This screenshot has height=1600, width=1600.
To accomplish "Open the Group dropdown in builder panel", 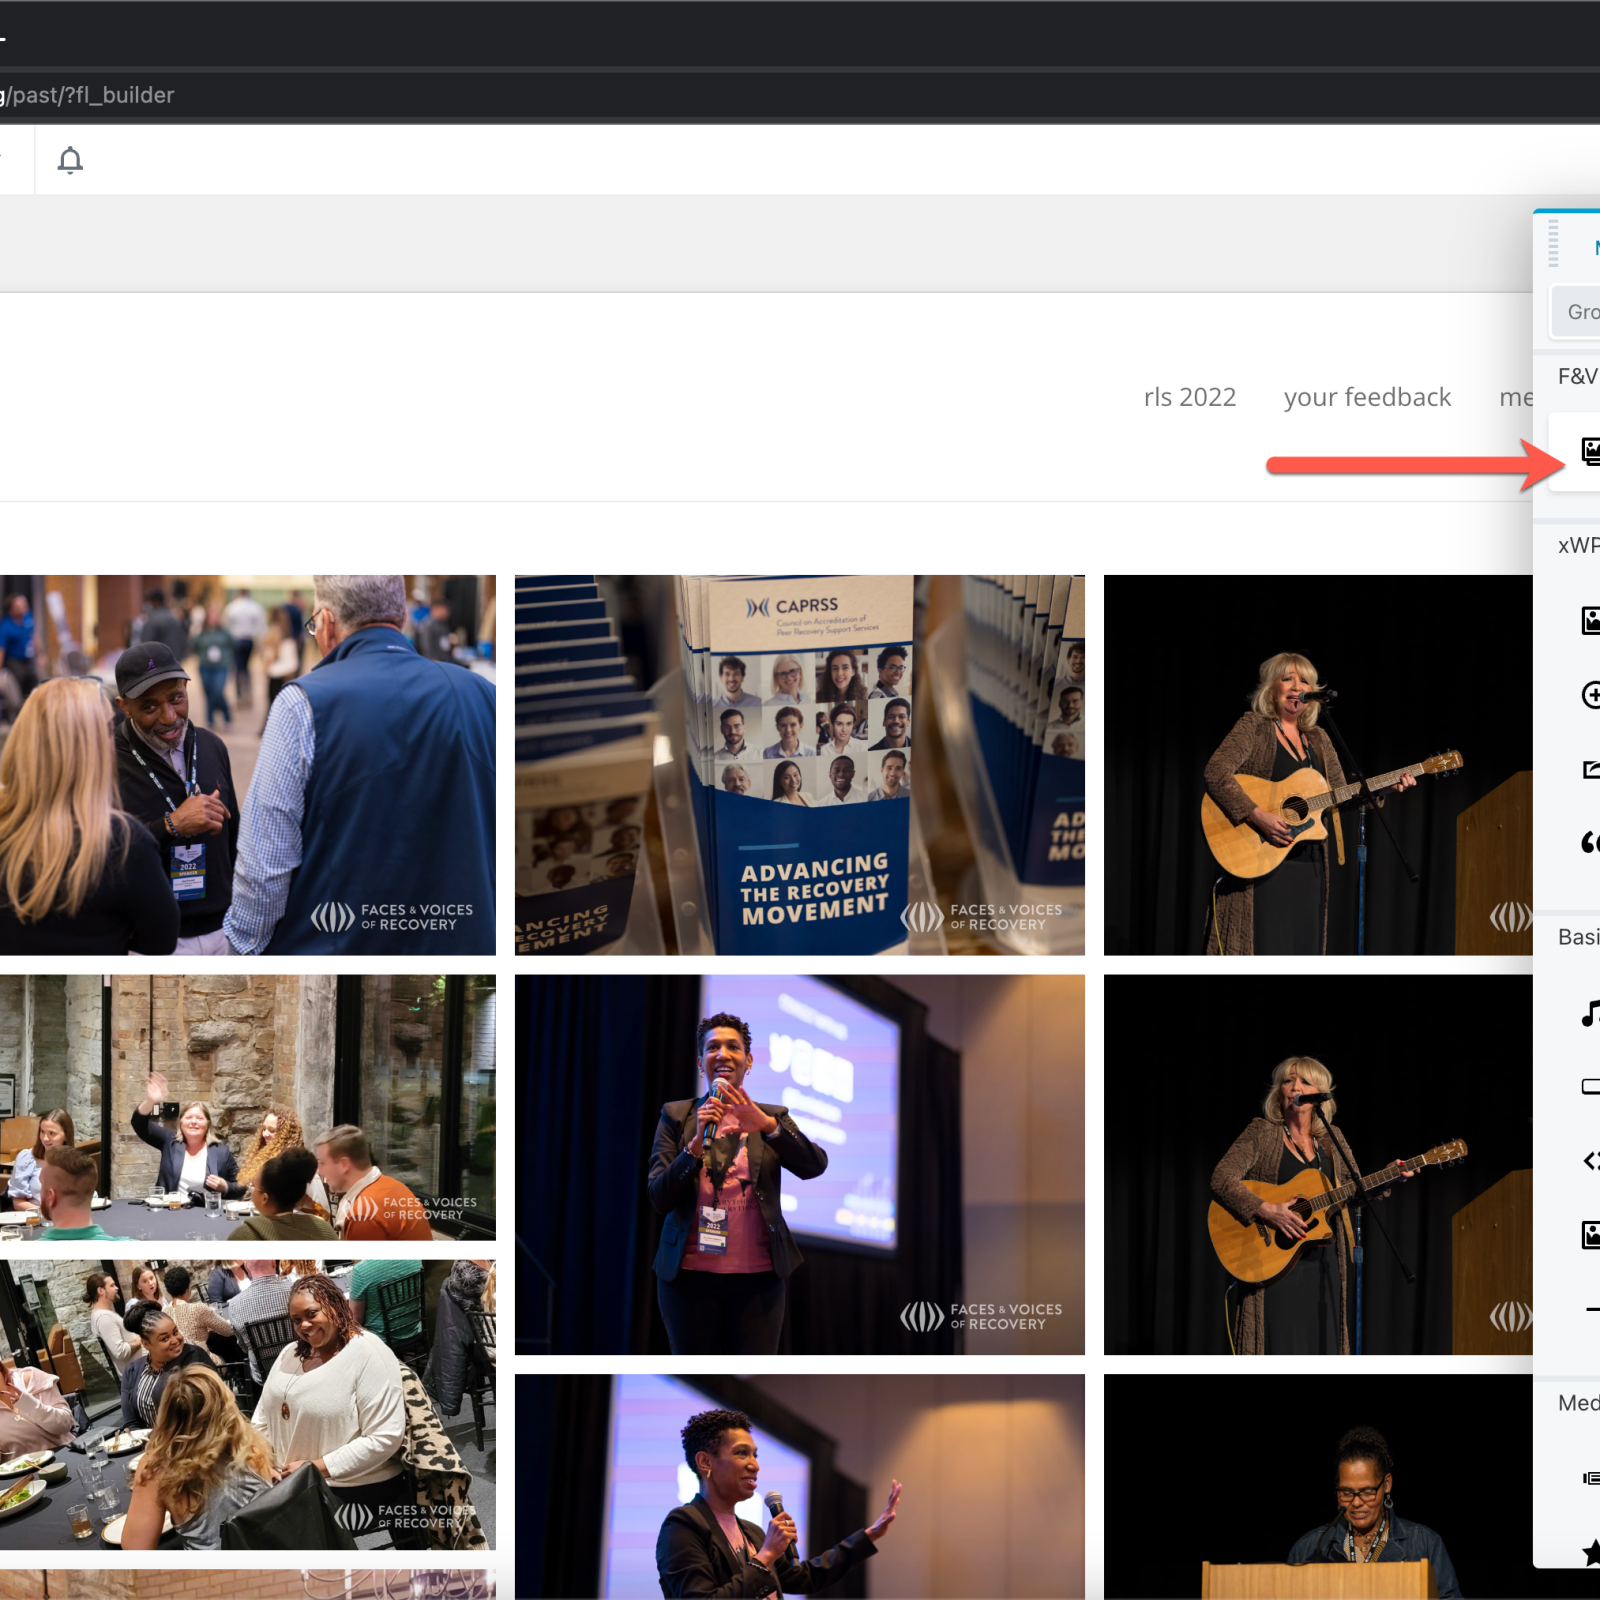I will click(x=1578, y=312).
